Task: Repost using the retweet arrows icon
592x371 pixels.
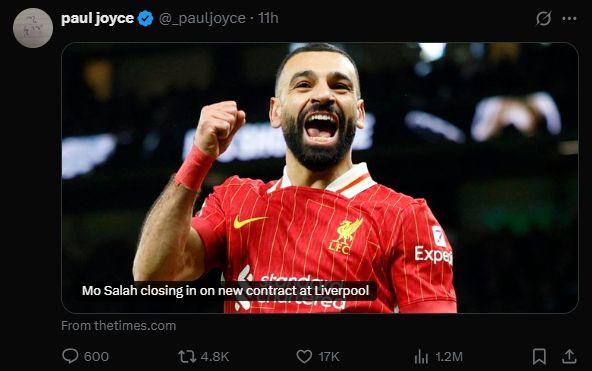Action: (187, 356)
